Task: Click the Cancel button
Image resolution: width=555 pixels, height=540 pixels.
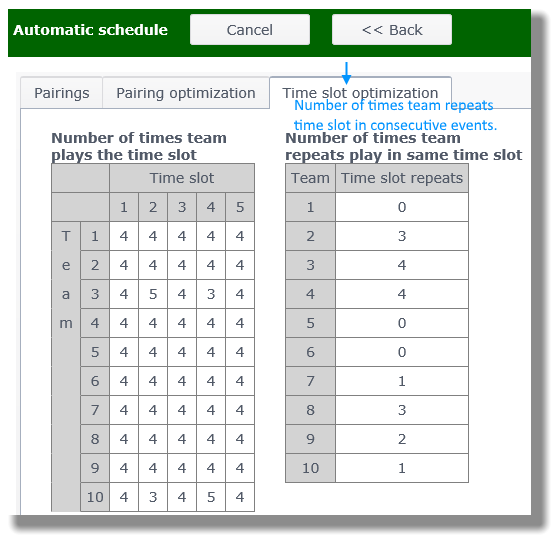Action: (250, 30)
